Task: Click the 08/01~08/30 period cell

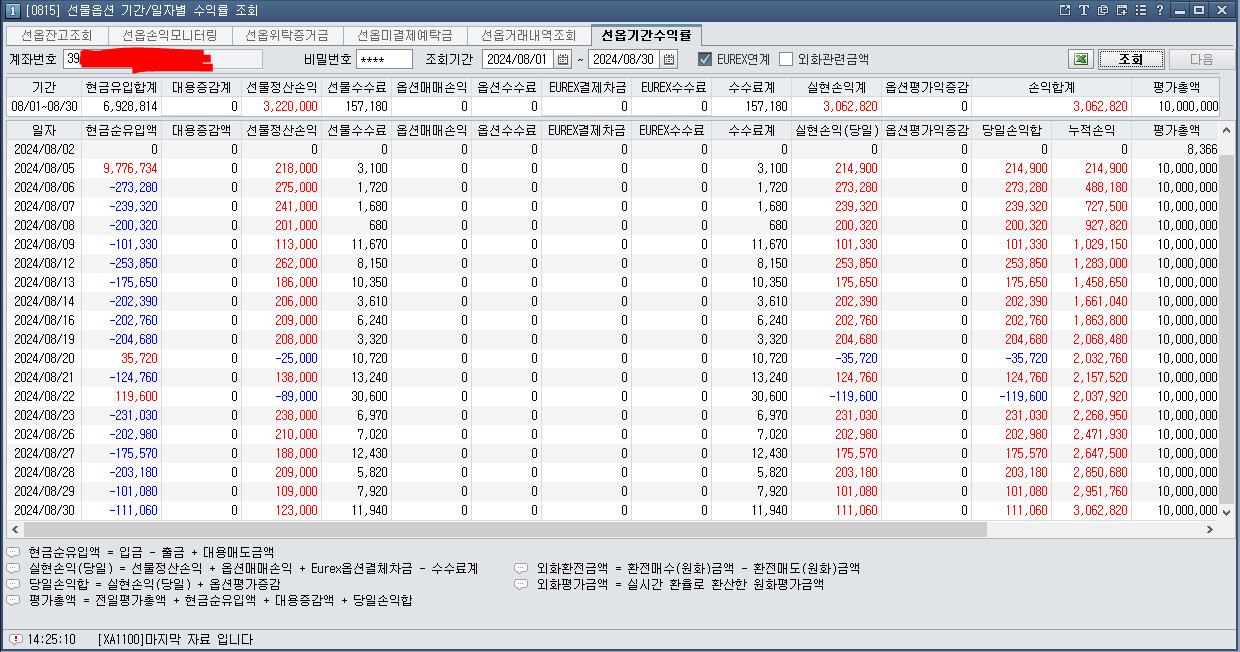Action: pyautogui.click(x=44, y=106)
